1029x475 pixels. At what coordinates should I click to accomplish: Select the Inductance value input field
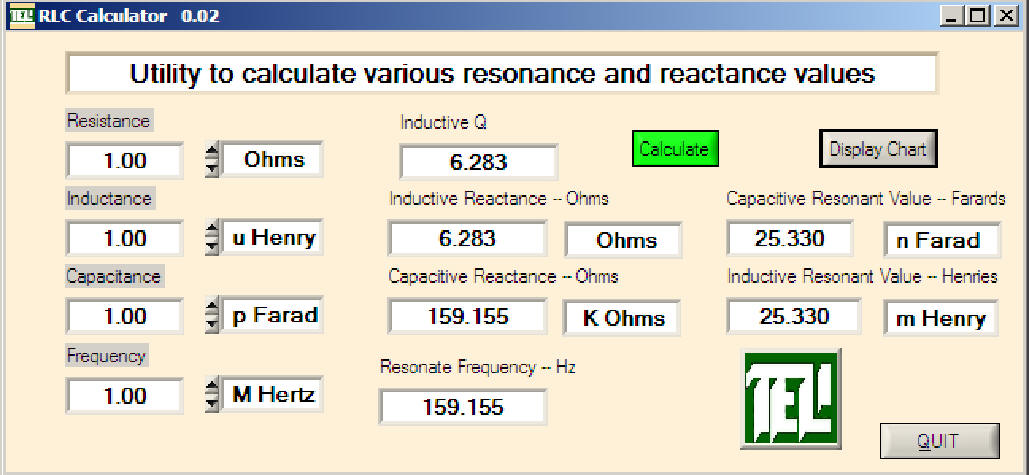125,239
